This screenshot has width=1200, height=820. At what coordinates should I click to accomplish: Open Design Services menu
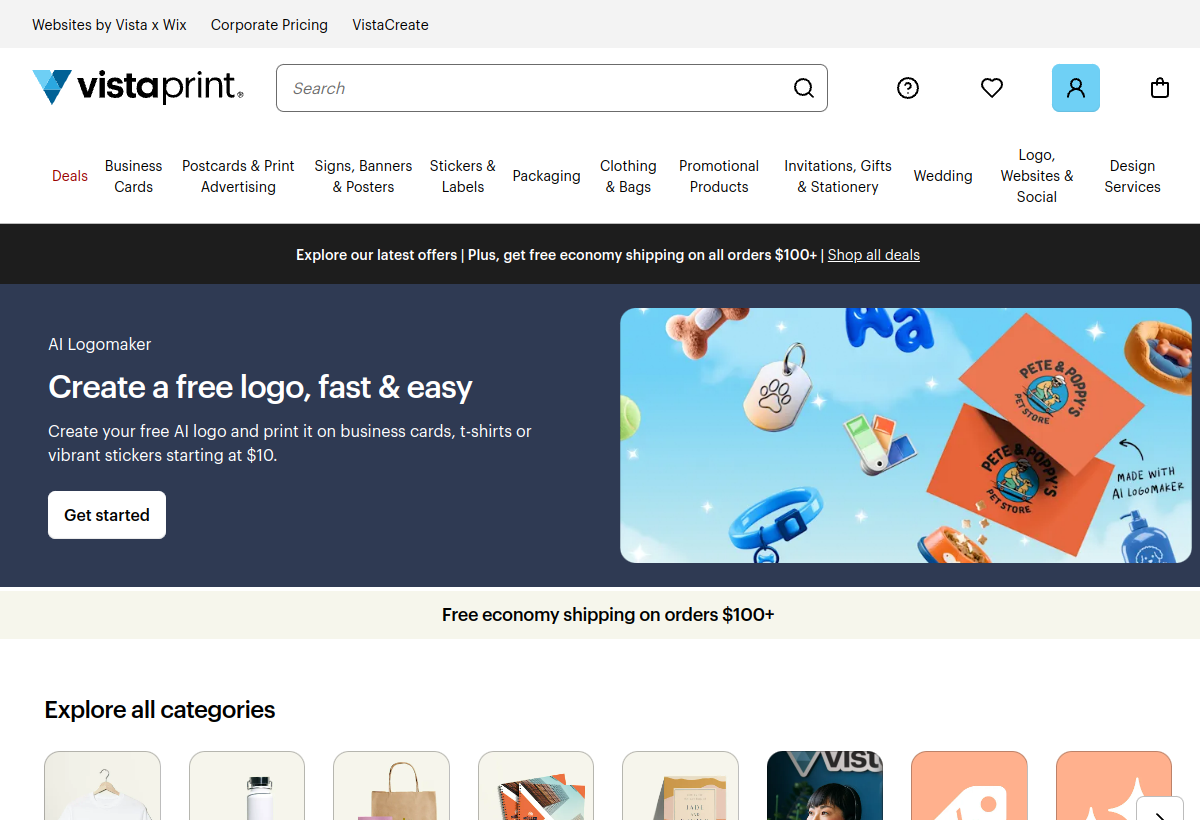(x=1132, y=176)
